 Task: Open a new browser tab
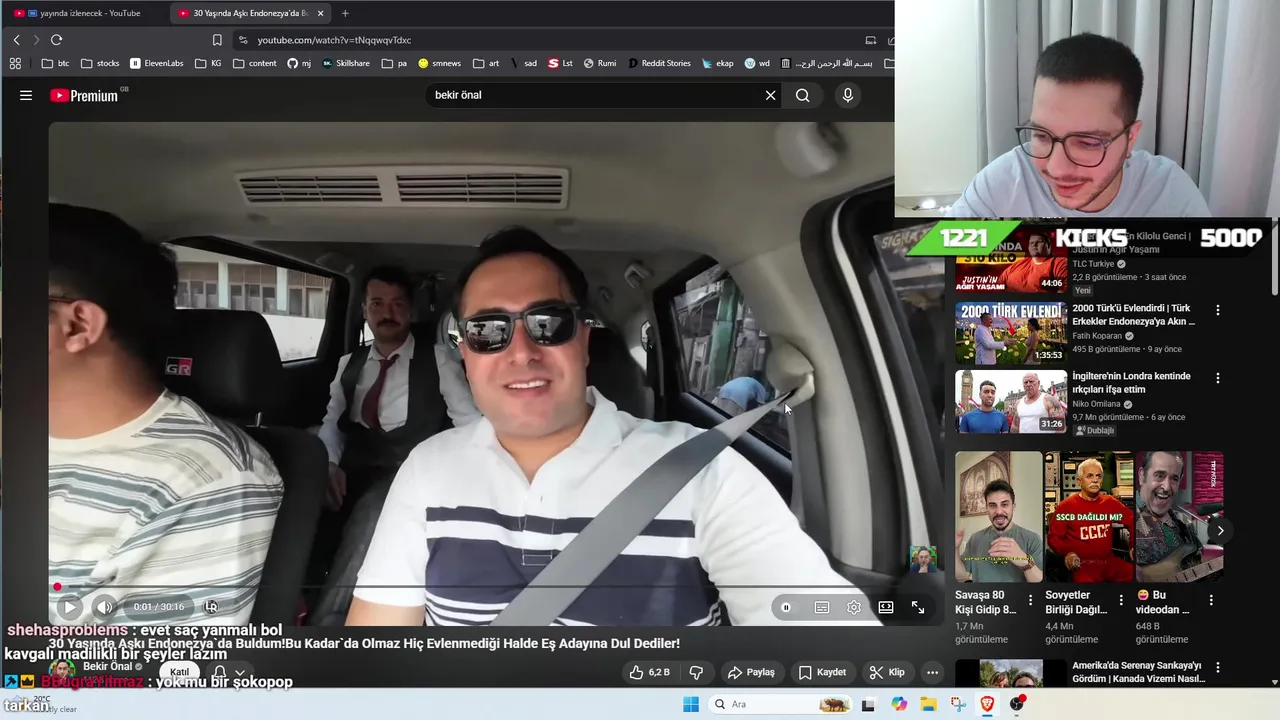tap(345, 13)
